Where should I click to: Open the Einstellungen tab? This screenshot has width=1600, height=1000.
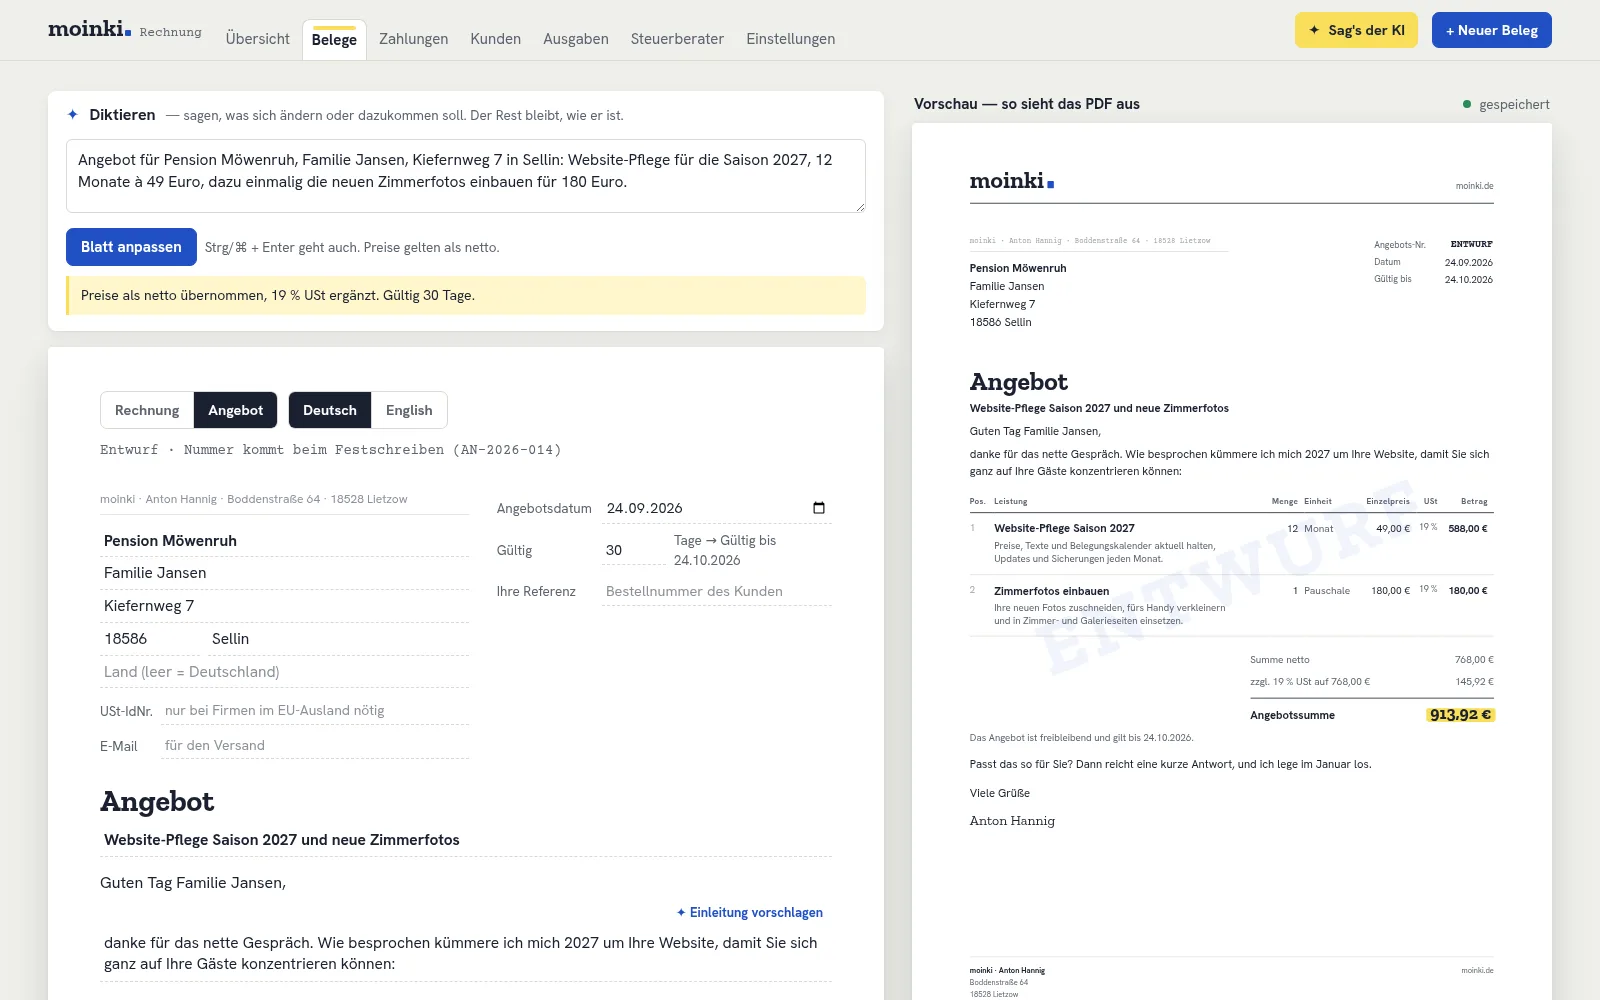click(790, 39)
